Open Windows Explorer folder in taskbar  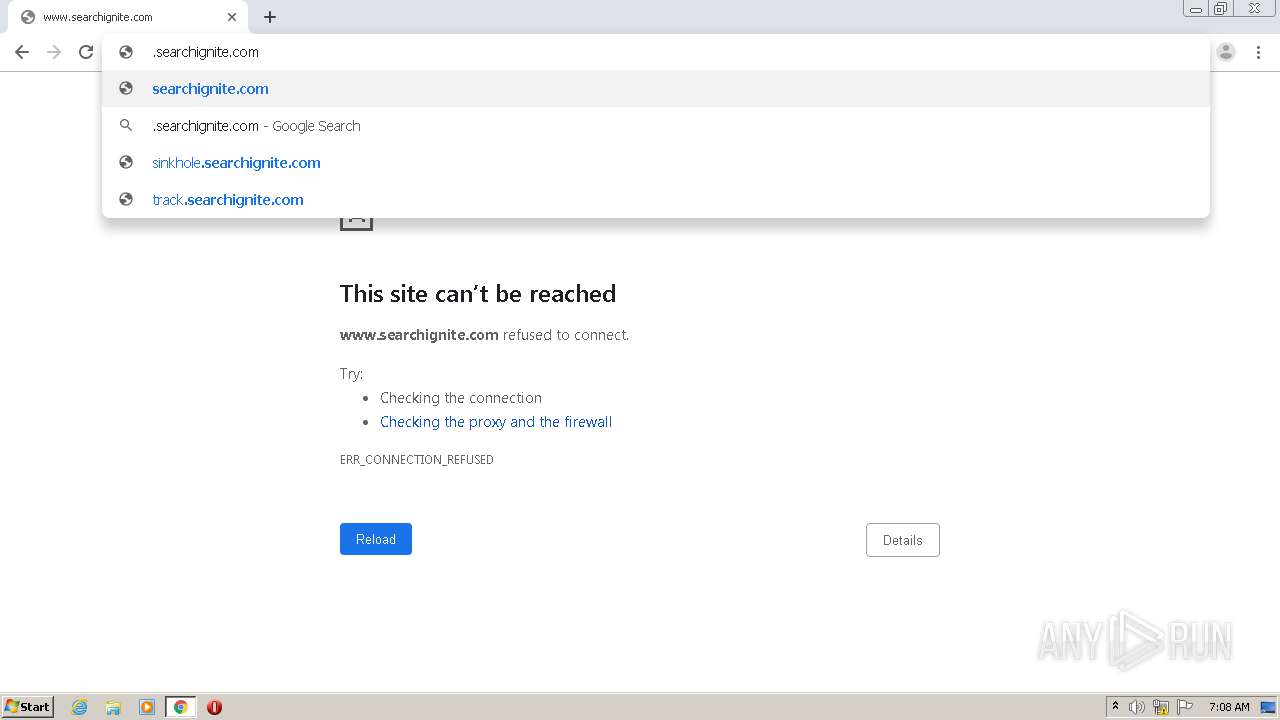coord(113,707)
